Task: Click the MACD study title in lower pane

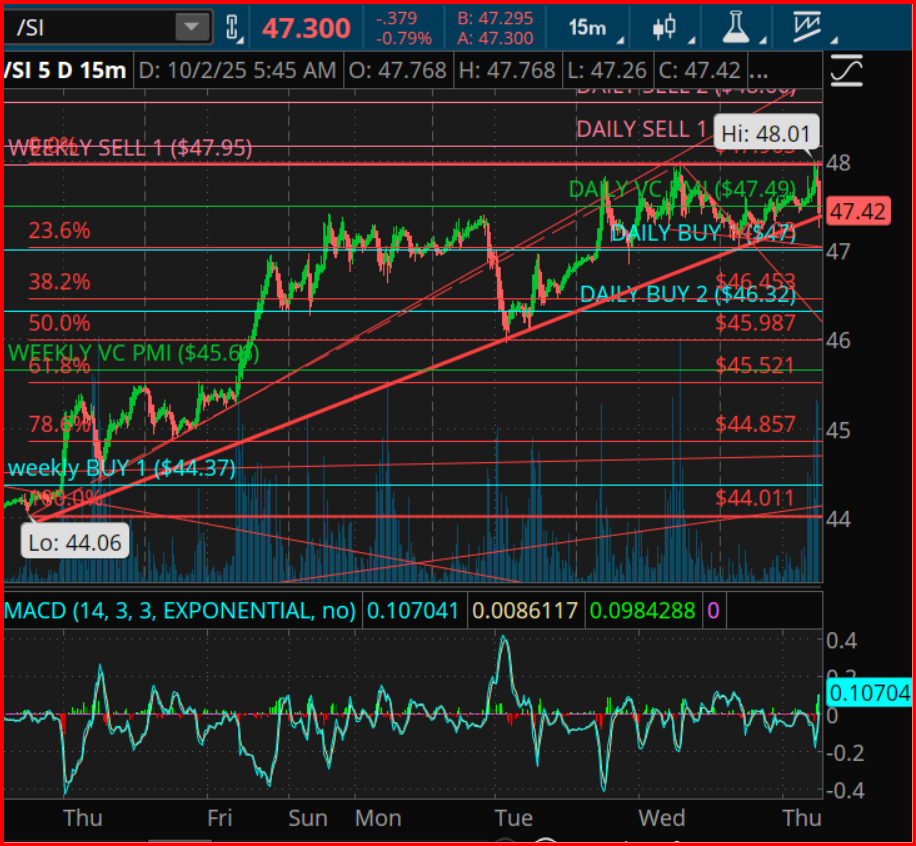Action: tap(180, 609)
